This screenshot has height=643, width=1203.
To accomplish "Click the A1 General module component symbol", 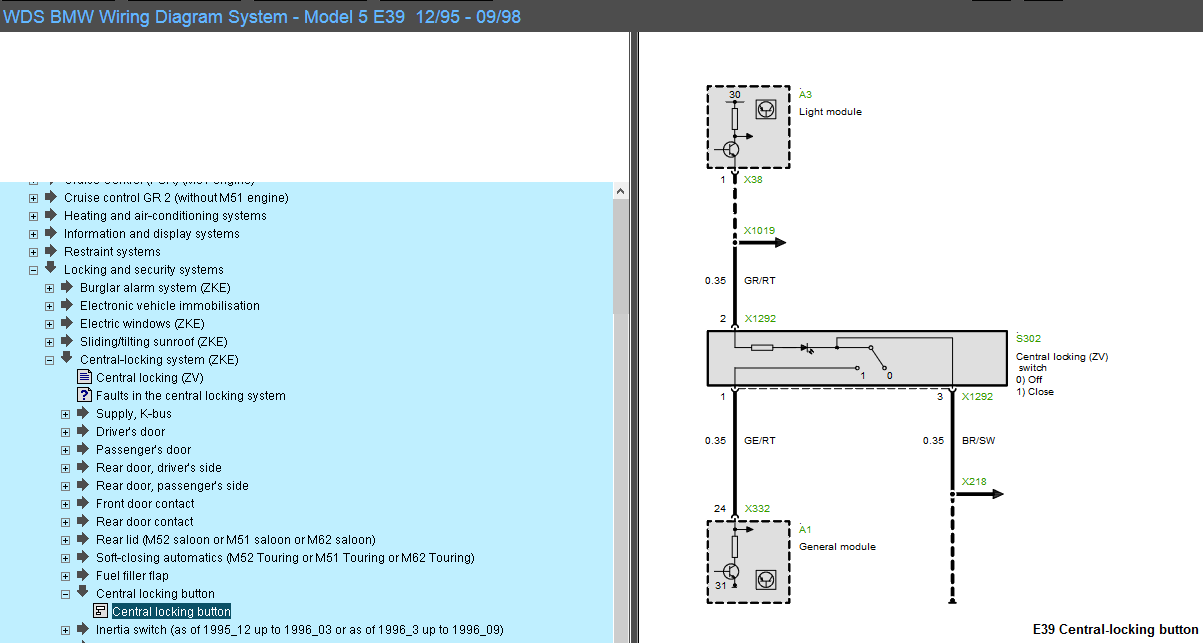I will click(750, 561).
